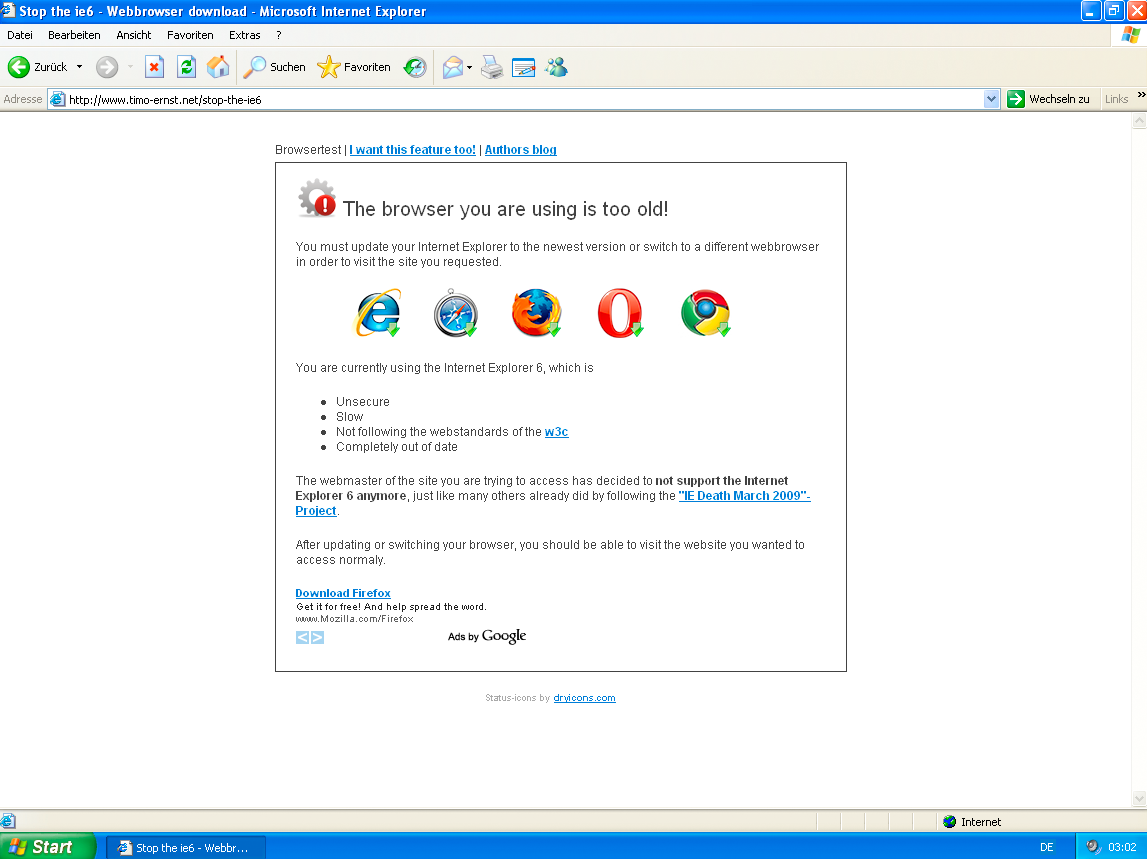Open the Datei menu
1147x859 pixels.
pyautogui.click(x=20, y=35)
